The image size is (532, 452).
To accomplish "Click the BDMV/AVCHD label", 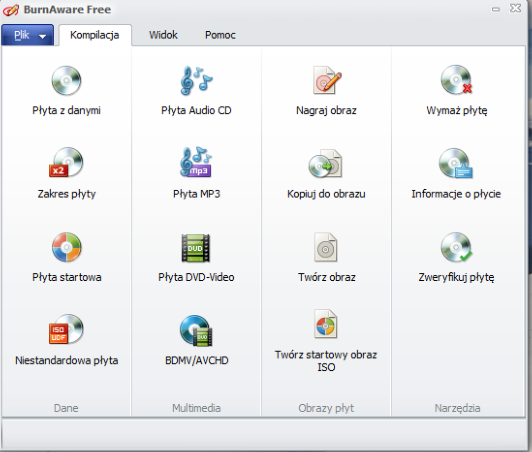I will click(x=196, y=360).
